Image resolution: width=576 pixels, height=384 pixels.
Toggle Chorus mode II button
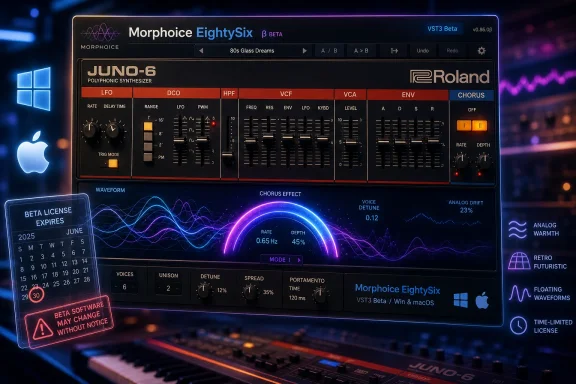tap(480, 126)
